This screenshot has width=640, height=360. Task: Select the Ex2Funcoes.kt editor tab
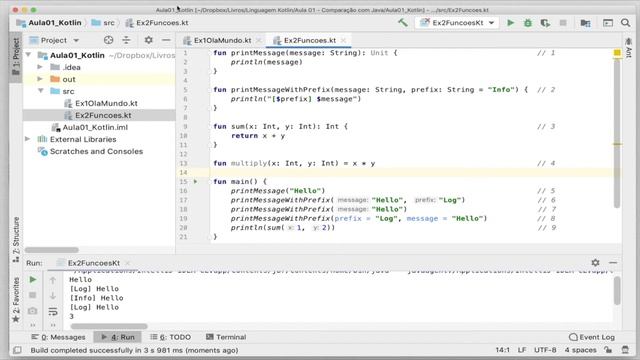click(309, 40)
